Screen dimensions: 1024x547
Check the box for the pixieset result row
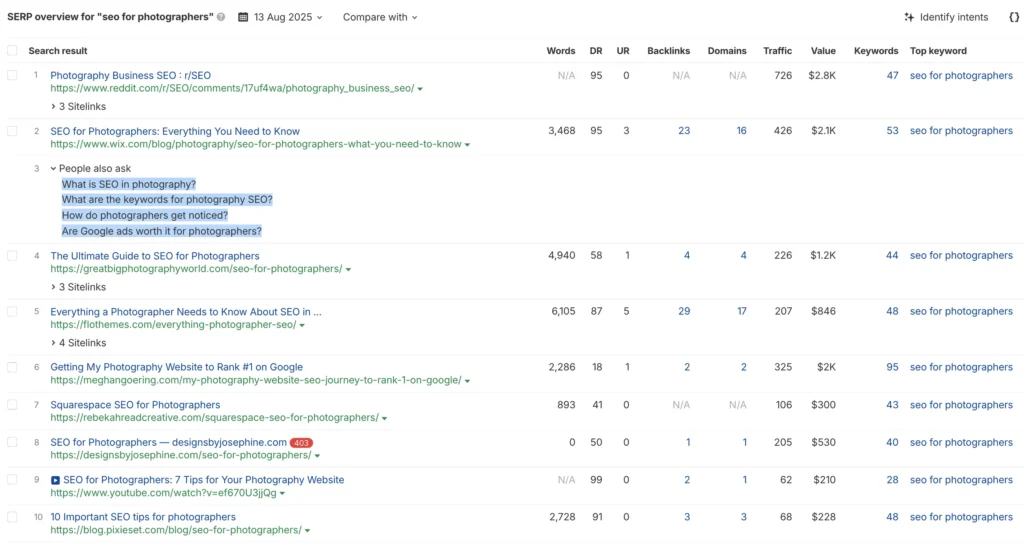[x=12, y=517]
